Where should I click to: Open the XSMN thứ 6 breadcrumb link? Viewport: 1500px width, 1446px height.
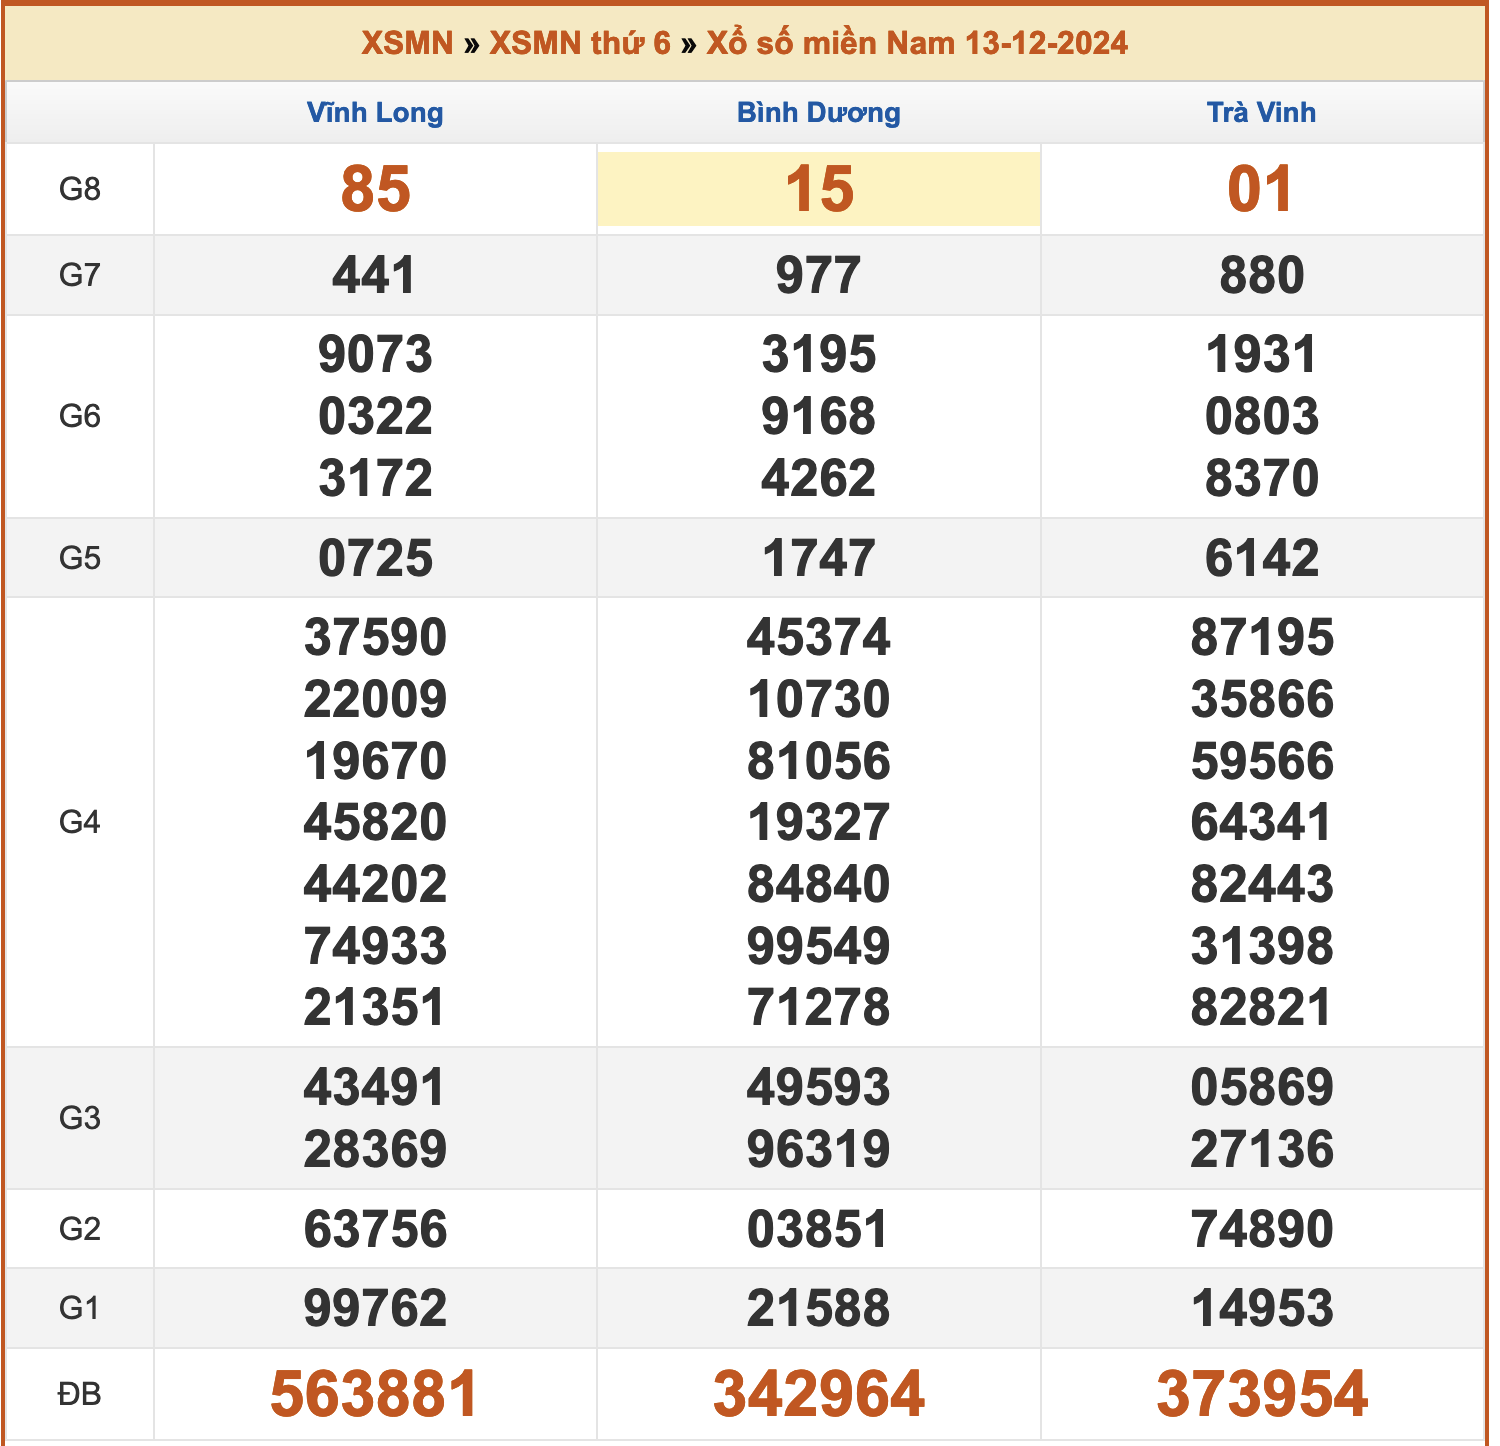tap(580, 43)
